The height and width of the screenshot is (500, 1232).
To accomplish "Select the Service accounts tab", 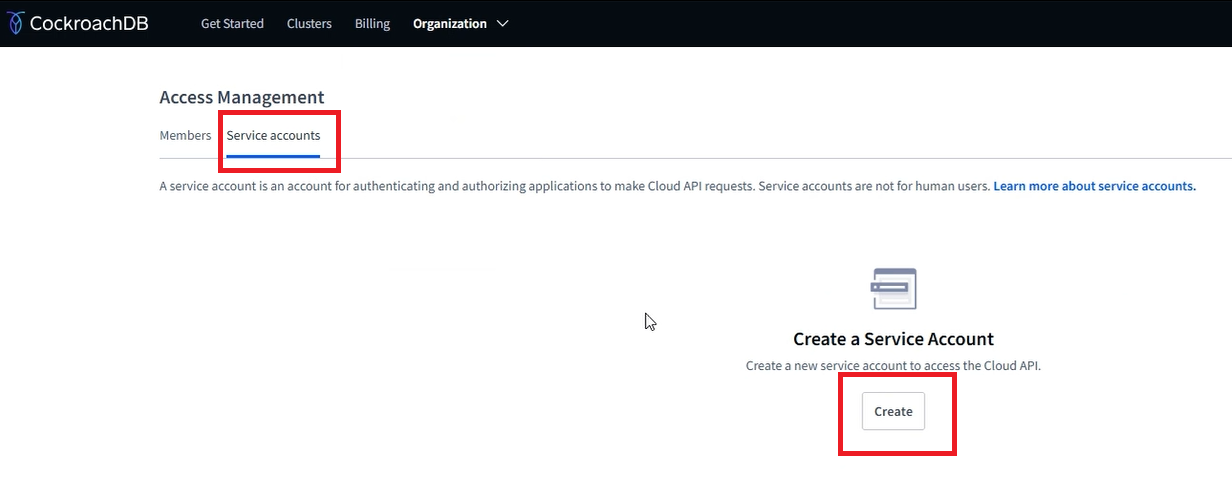I will pyautogui.click(x=273, y=135).
